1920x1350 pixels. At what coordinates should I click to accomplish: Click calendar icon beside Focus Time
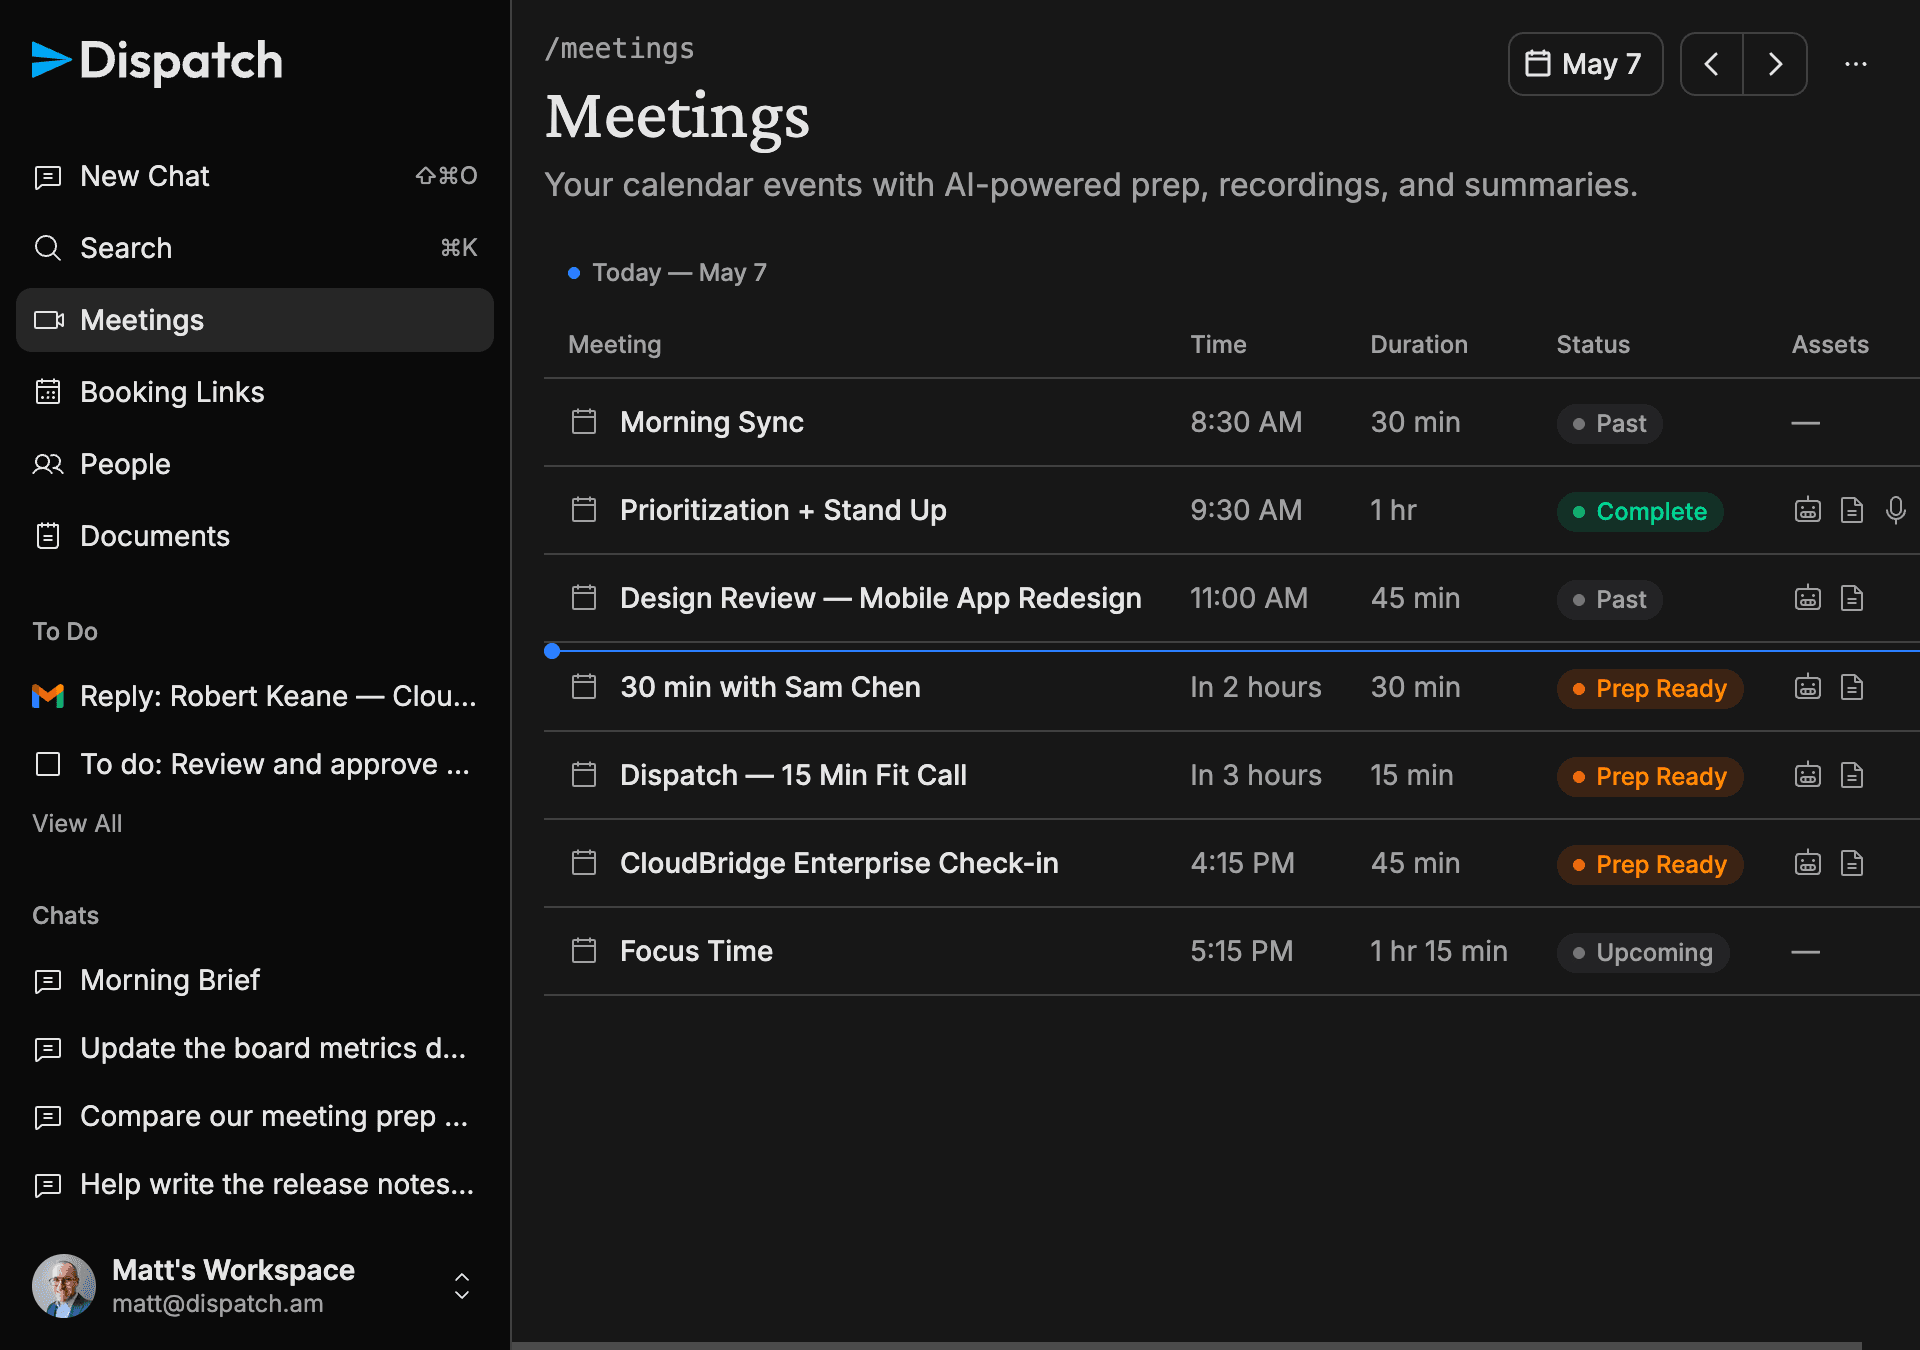pyautogui.click(x=584, y=951)
